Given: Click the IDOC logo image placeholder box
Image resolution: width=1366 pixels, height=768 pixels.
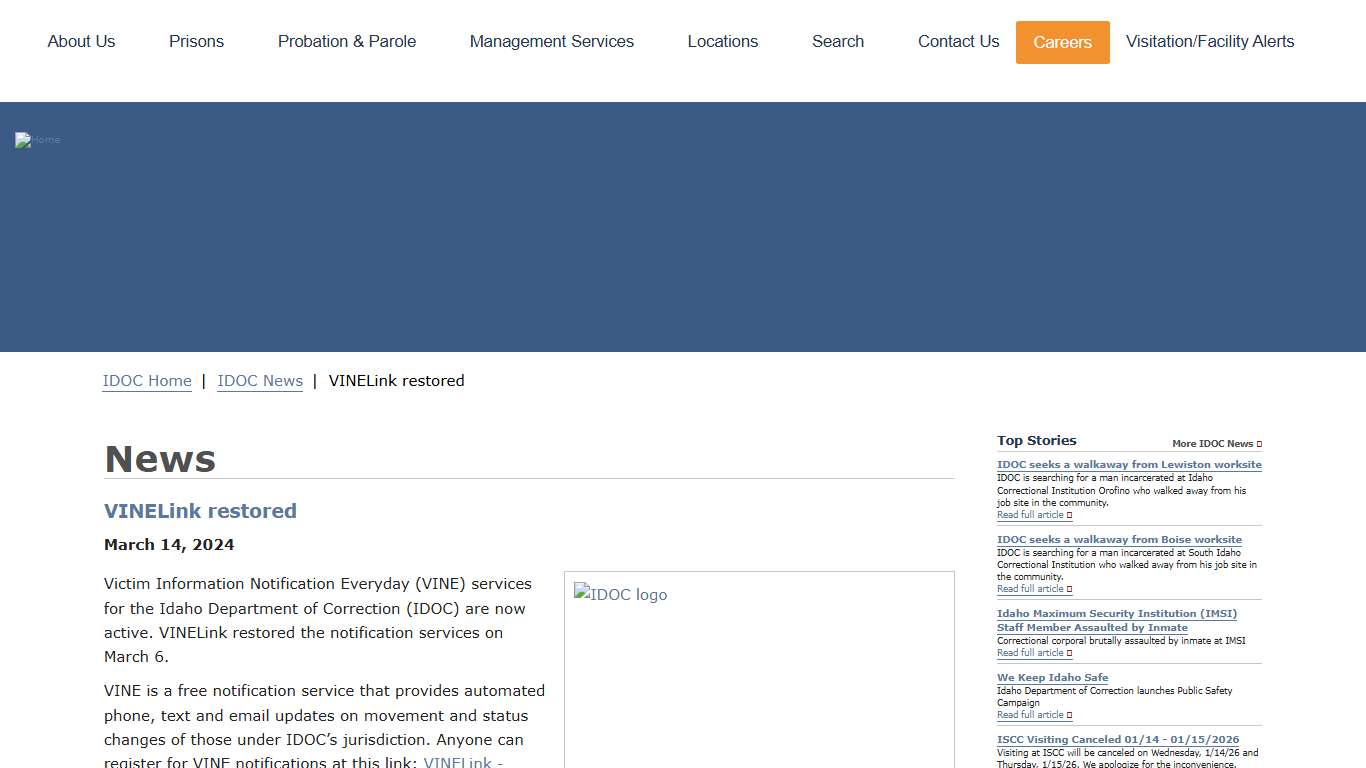Looking at the screenshot, I should 760,670.
